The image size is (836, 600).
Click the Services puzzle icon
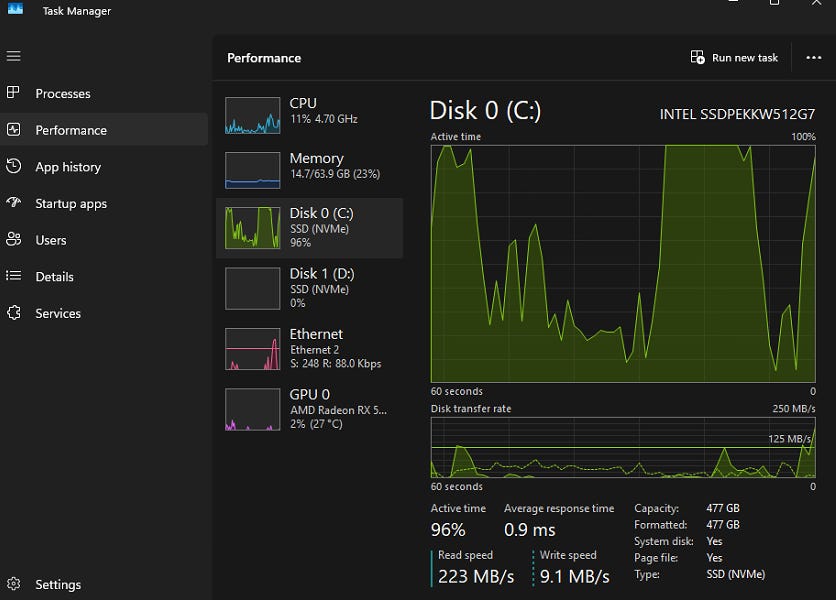click(x=13, y=313)
